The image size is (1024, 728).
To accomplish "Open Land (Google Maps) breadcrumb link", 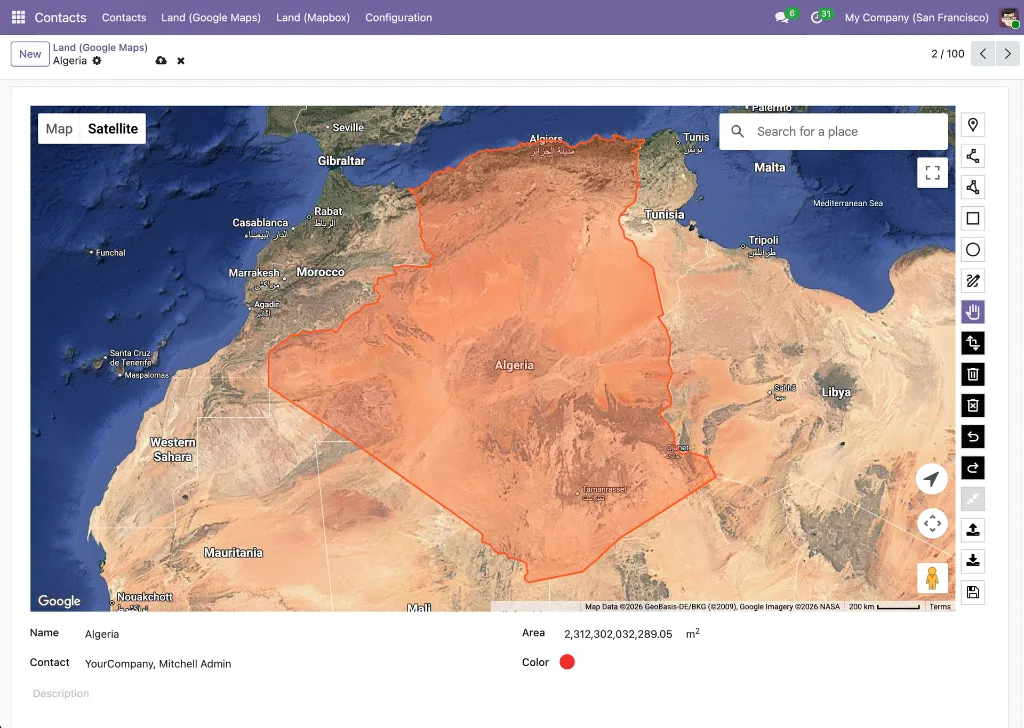I will coord(100,47).
